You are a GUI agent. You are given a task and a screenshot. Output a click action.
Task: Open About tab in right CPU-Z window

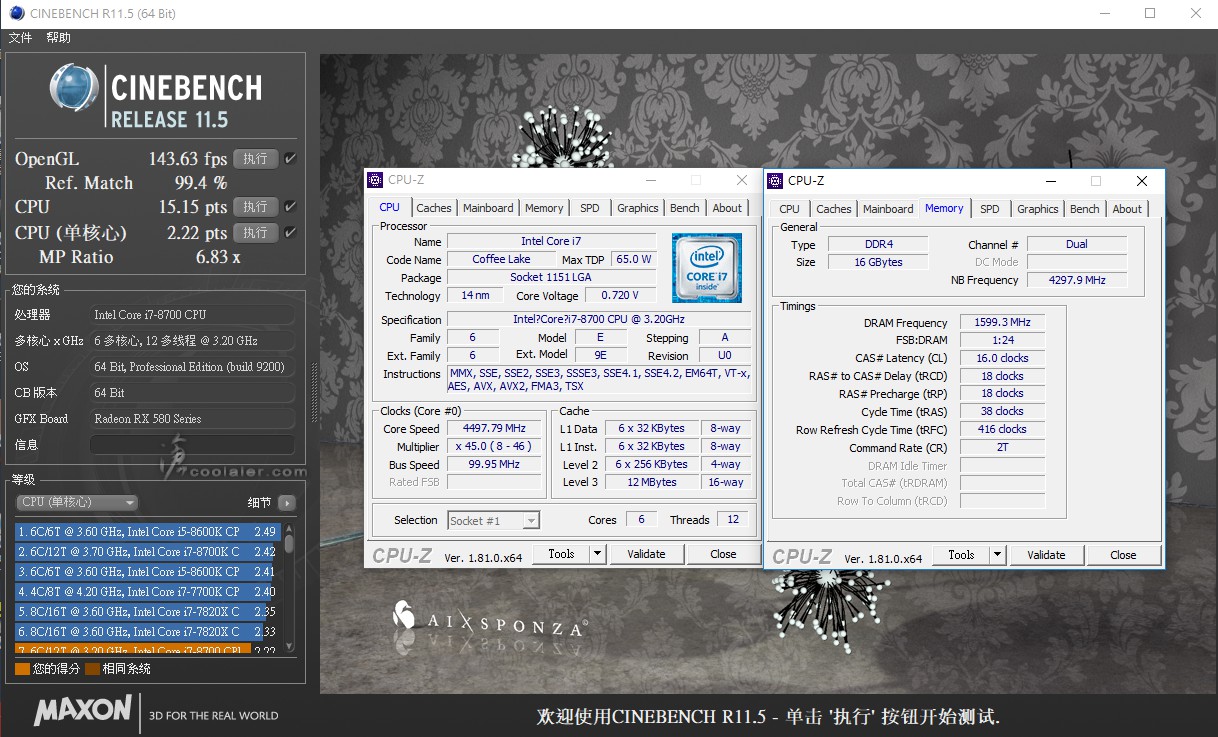click(x=1127, y=209)
